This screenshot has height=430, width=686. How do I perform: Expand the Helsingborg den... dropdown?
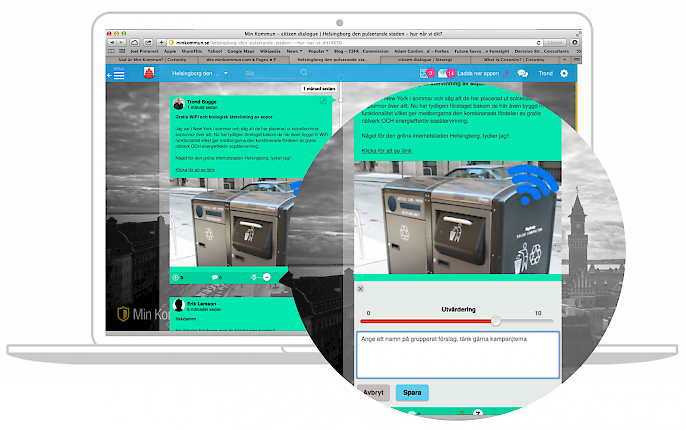click(226, 73)
